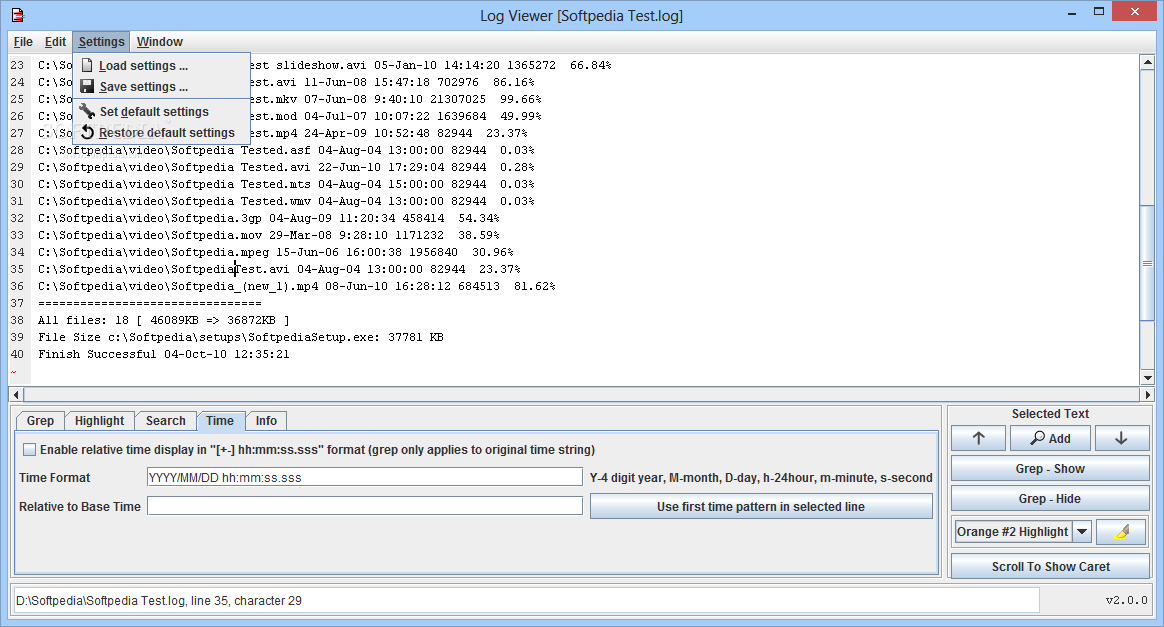The width and height of the screenshot is (1164, 627).
Task: Click log line 29 Softpedia Tested.avi entry
Action: [286, 167]
